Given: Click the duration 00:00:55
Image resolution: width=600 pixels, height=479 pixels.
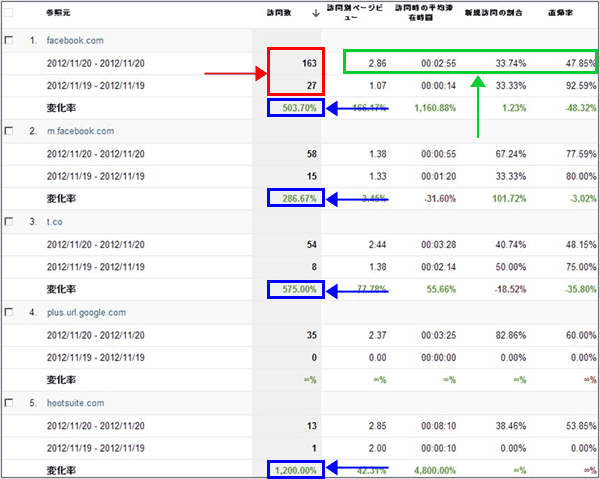Looking at the screenshot, I should coord(439,154).
